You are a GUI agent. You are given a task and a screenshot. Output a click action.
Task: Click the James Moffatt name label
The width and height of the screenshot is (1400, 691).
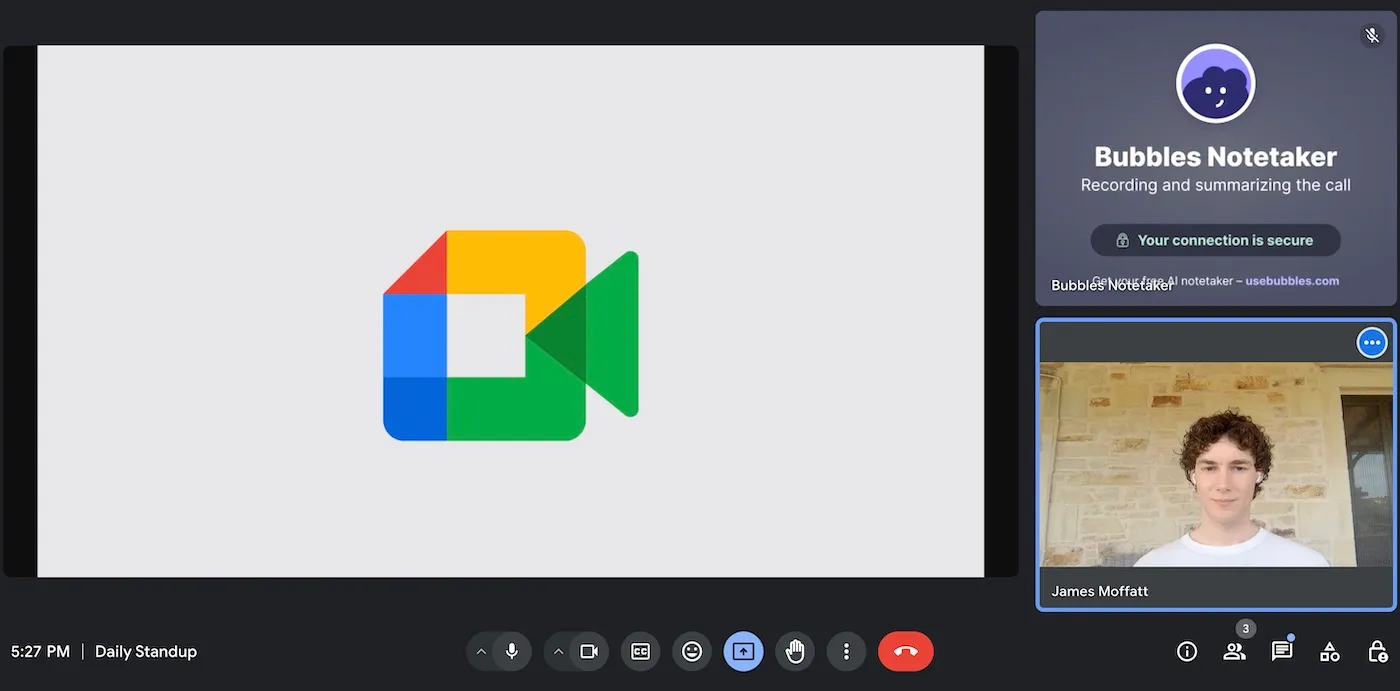(x=1100, y=591)
